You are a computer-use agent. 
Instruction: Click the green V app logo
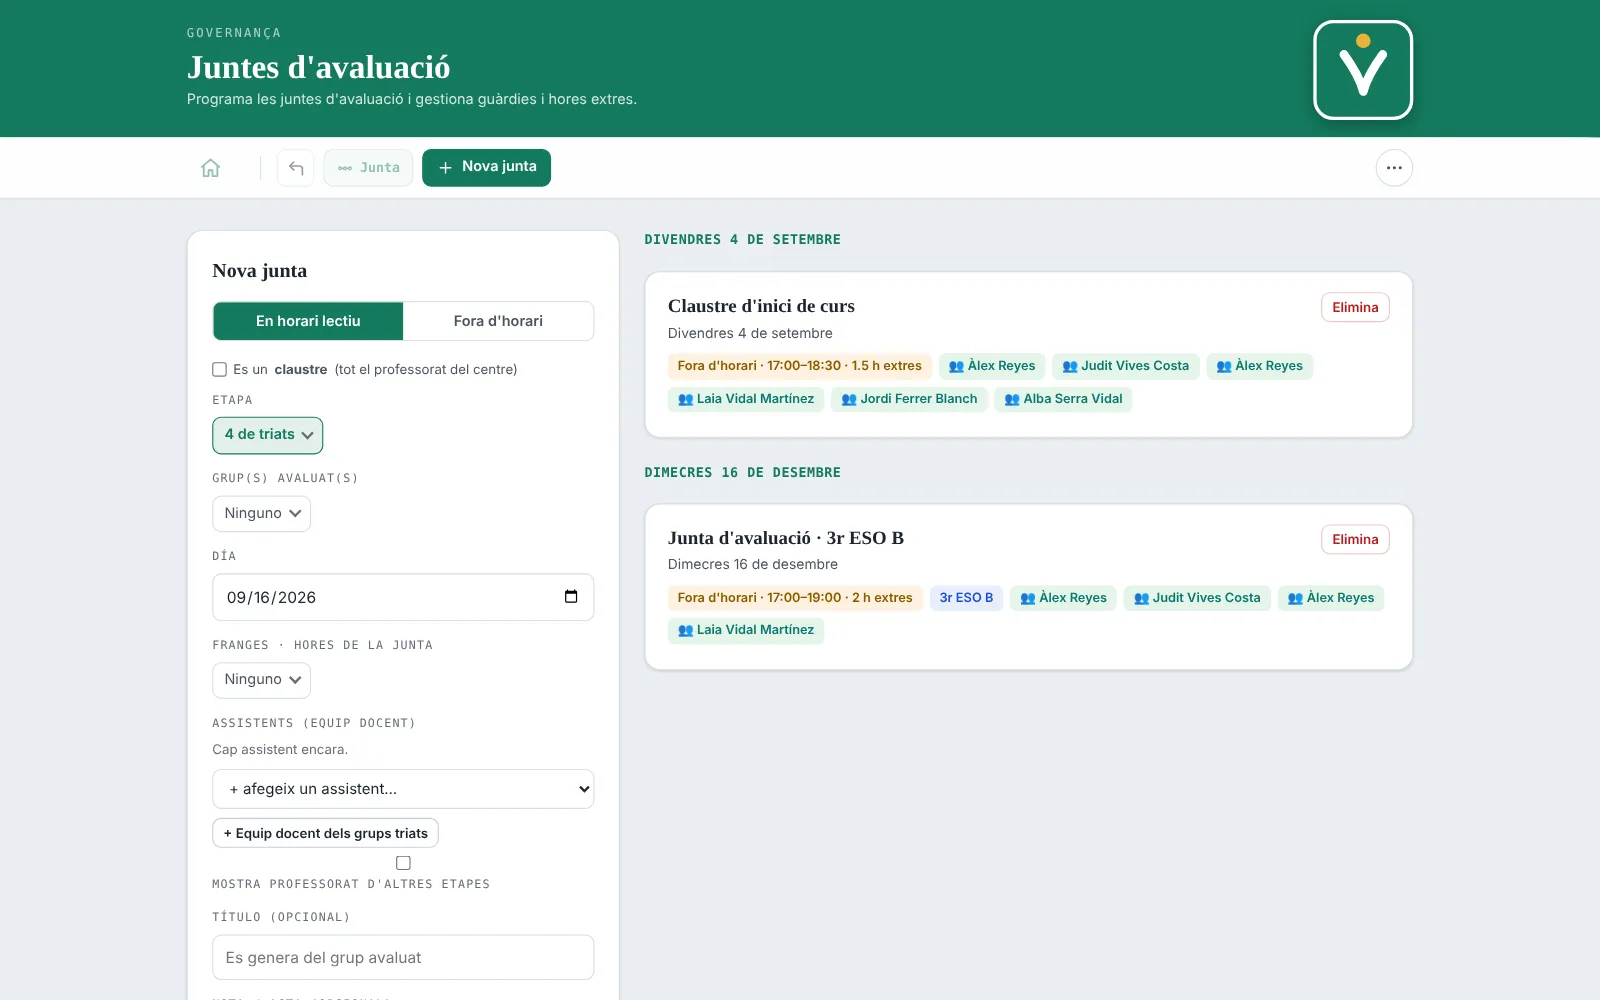pos(1363,70)
